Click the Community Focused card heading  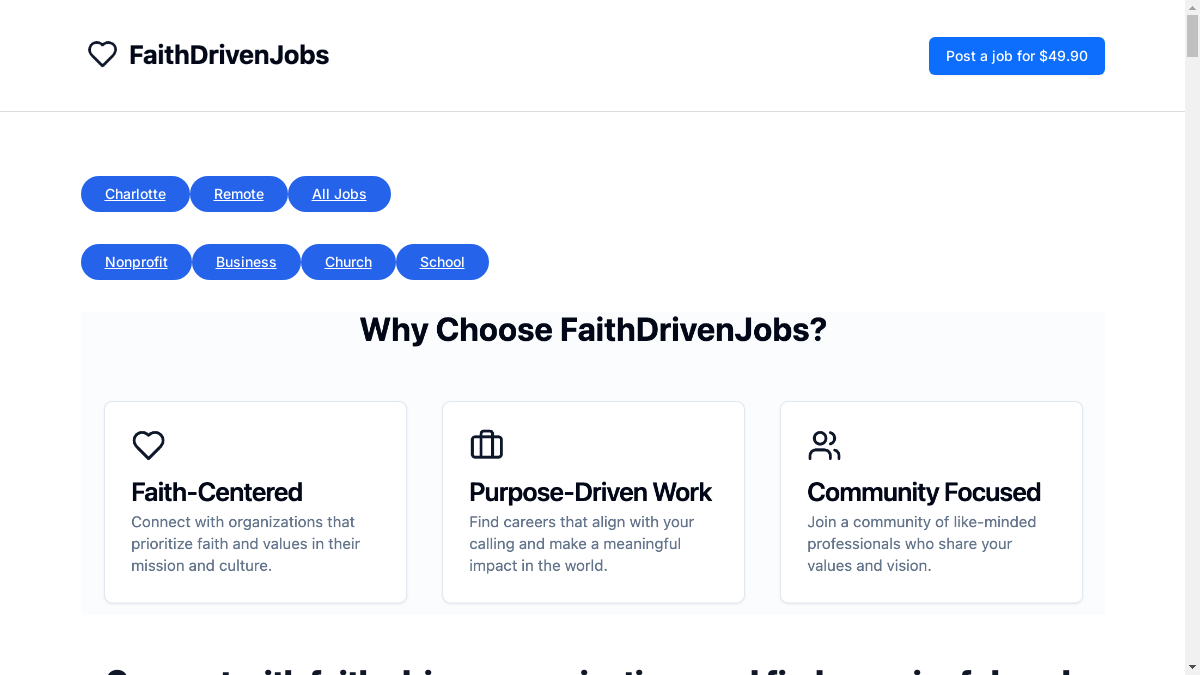tap(924, 492)
